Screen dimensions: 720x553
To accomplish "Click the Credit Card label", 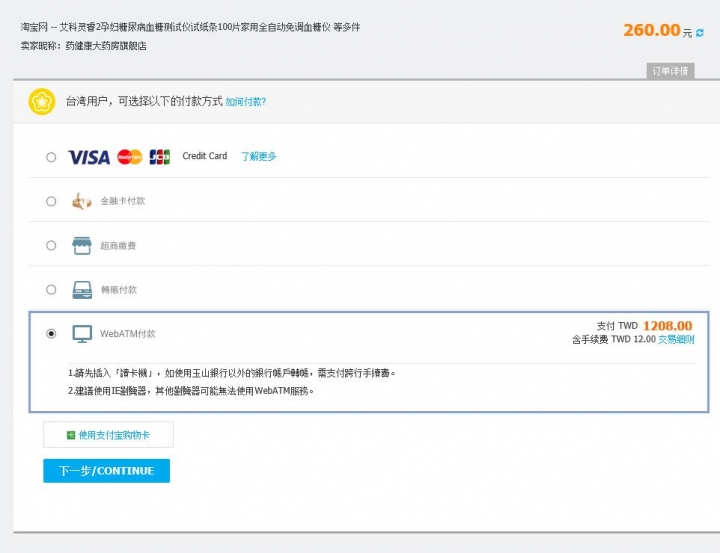I will 205,156.
